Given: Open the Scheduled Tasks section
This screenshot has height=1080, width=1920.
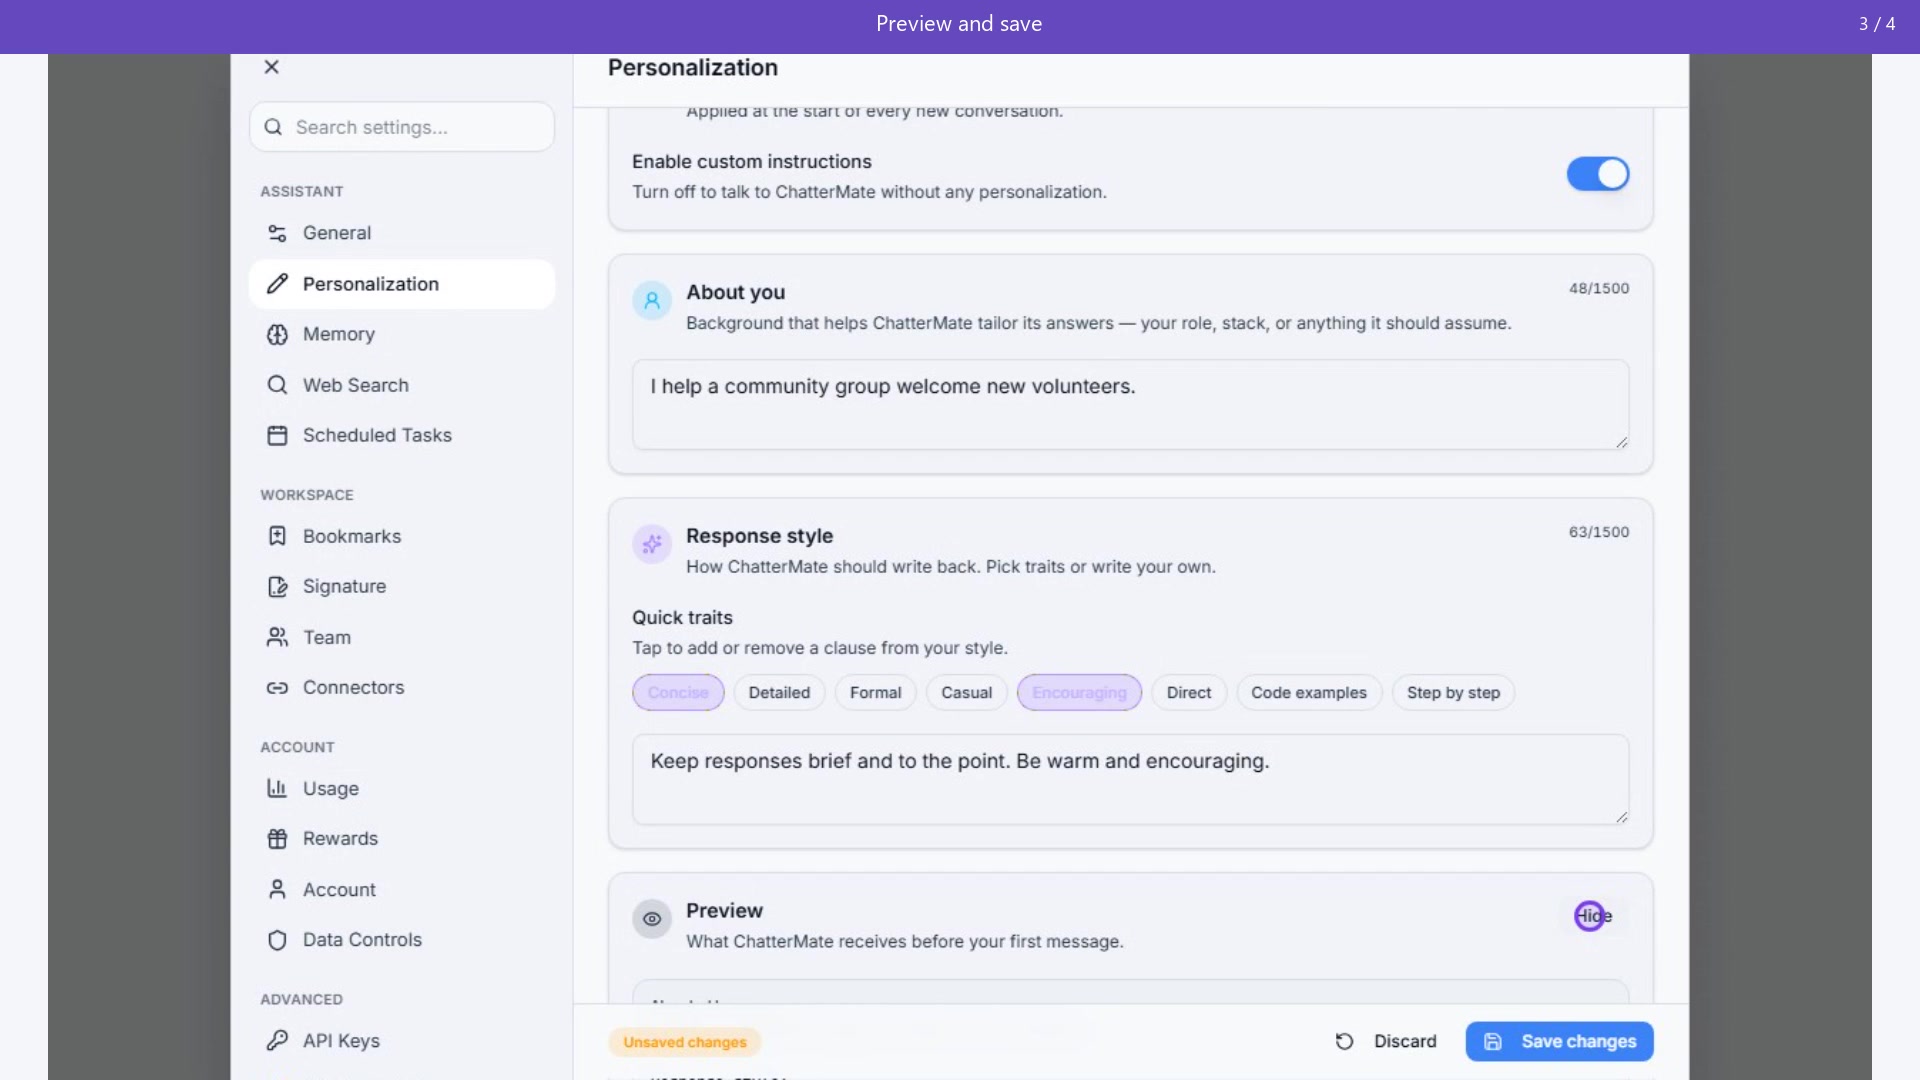Looking at the screenshot, I should [x=402, y=435].
